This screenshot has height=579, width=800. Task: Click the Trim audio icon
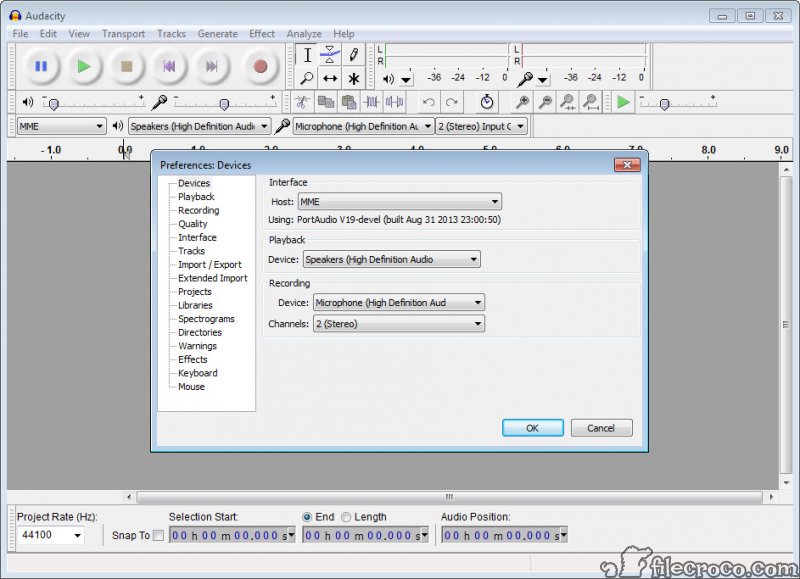coord(371,103)
